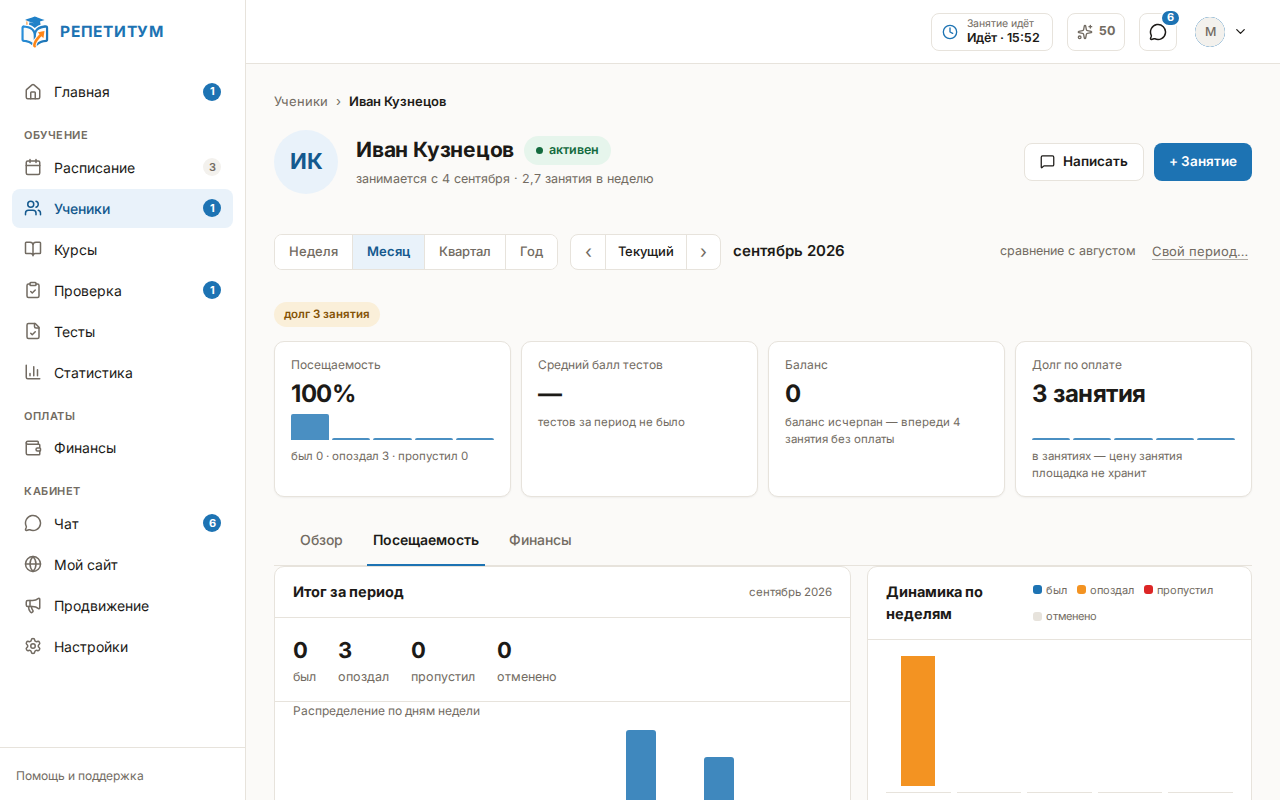Toggle the опоздал legend series
This screenshot has width=1280, height=800.
(x=1105, y=590)
